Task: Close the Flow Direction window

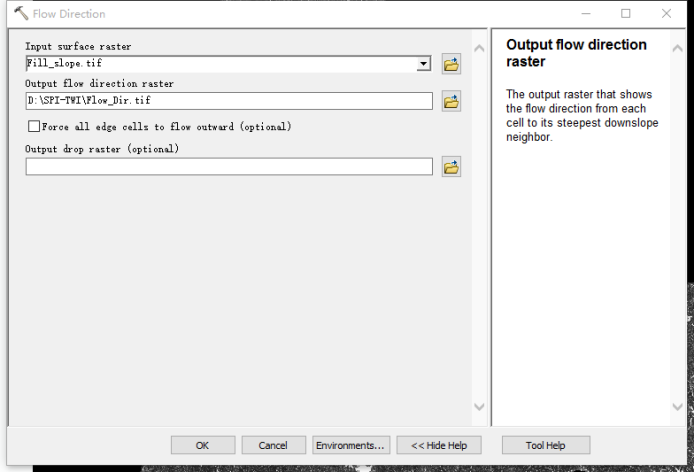Action: pyautogui.click(x=666, y=14)
